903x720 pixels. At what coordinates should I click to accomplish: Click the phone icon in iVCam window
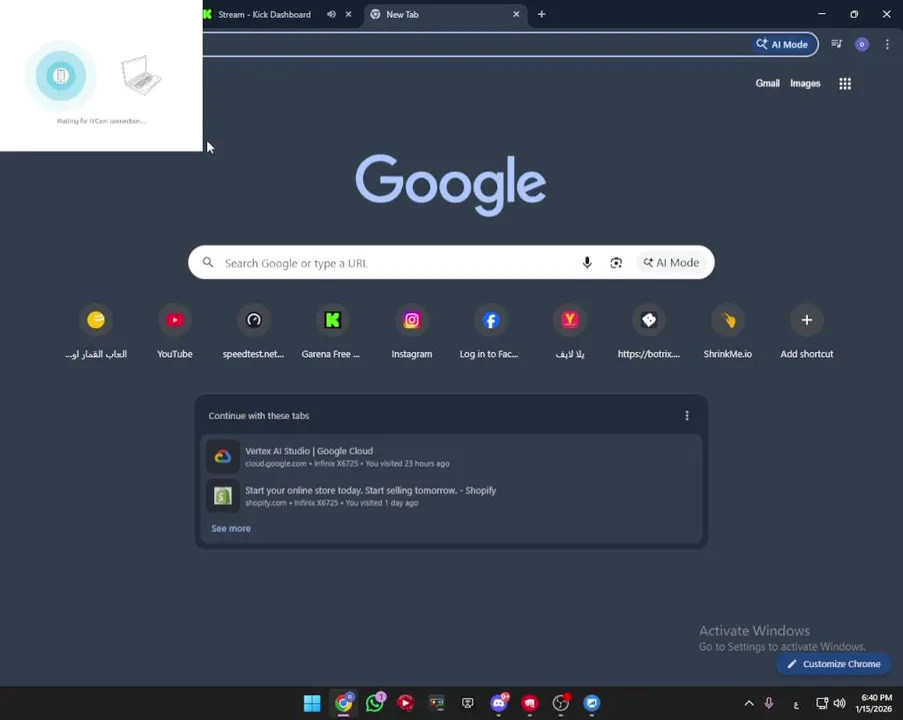pos(60,75)
